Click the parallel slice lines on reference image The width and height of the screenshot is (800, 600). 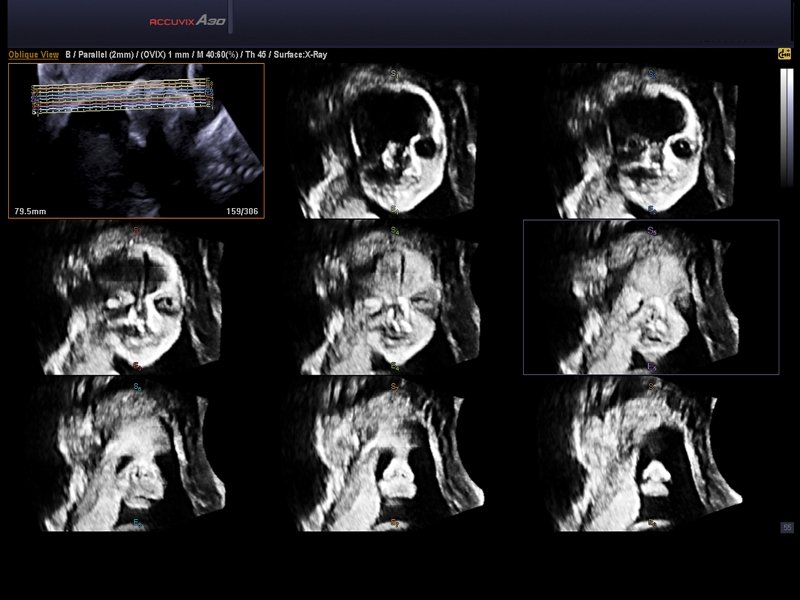(x=122, y=95)
